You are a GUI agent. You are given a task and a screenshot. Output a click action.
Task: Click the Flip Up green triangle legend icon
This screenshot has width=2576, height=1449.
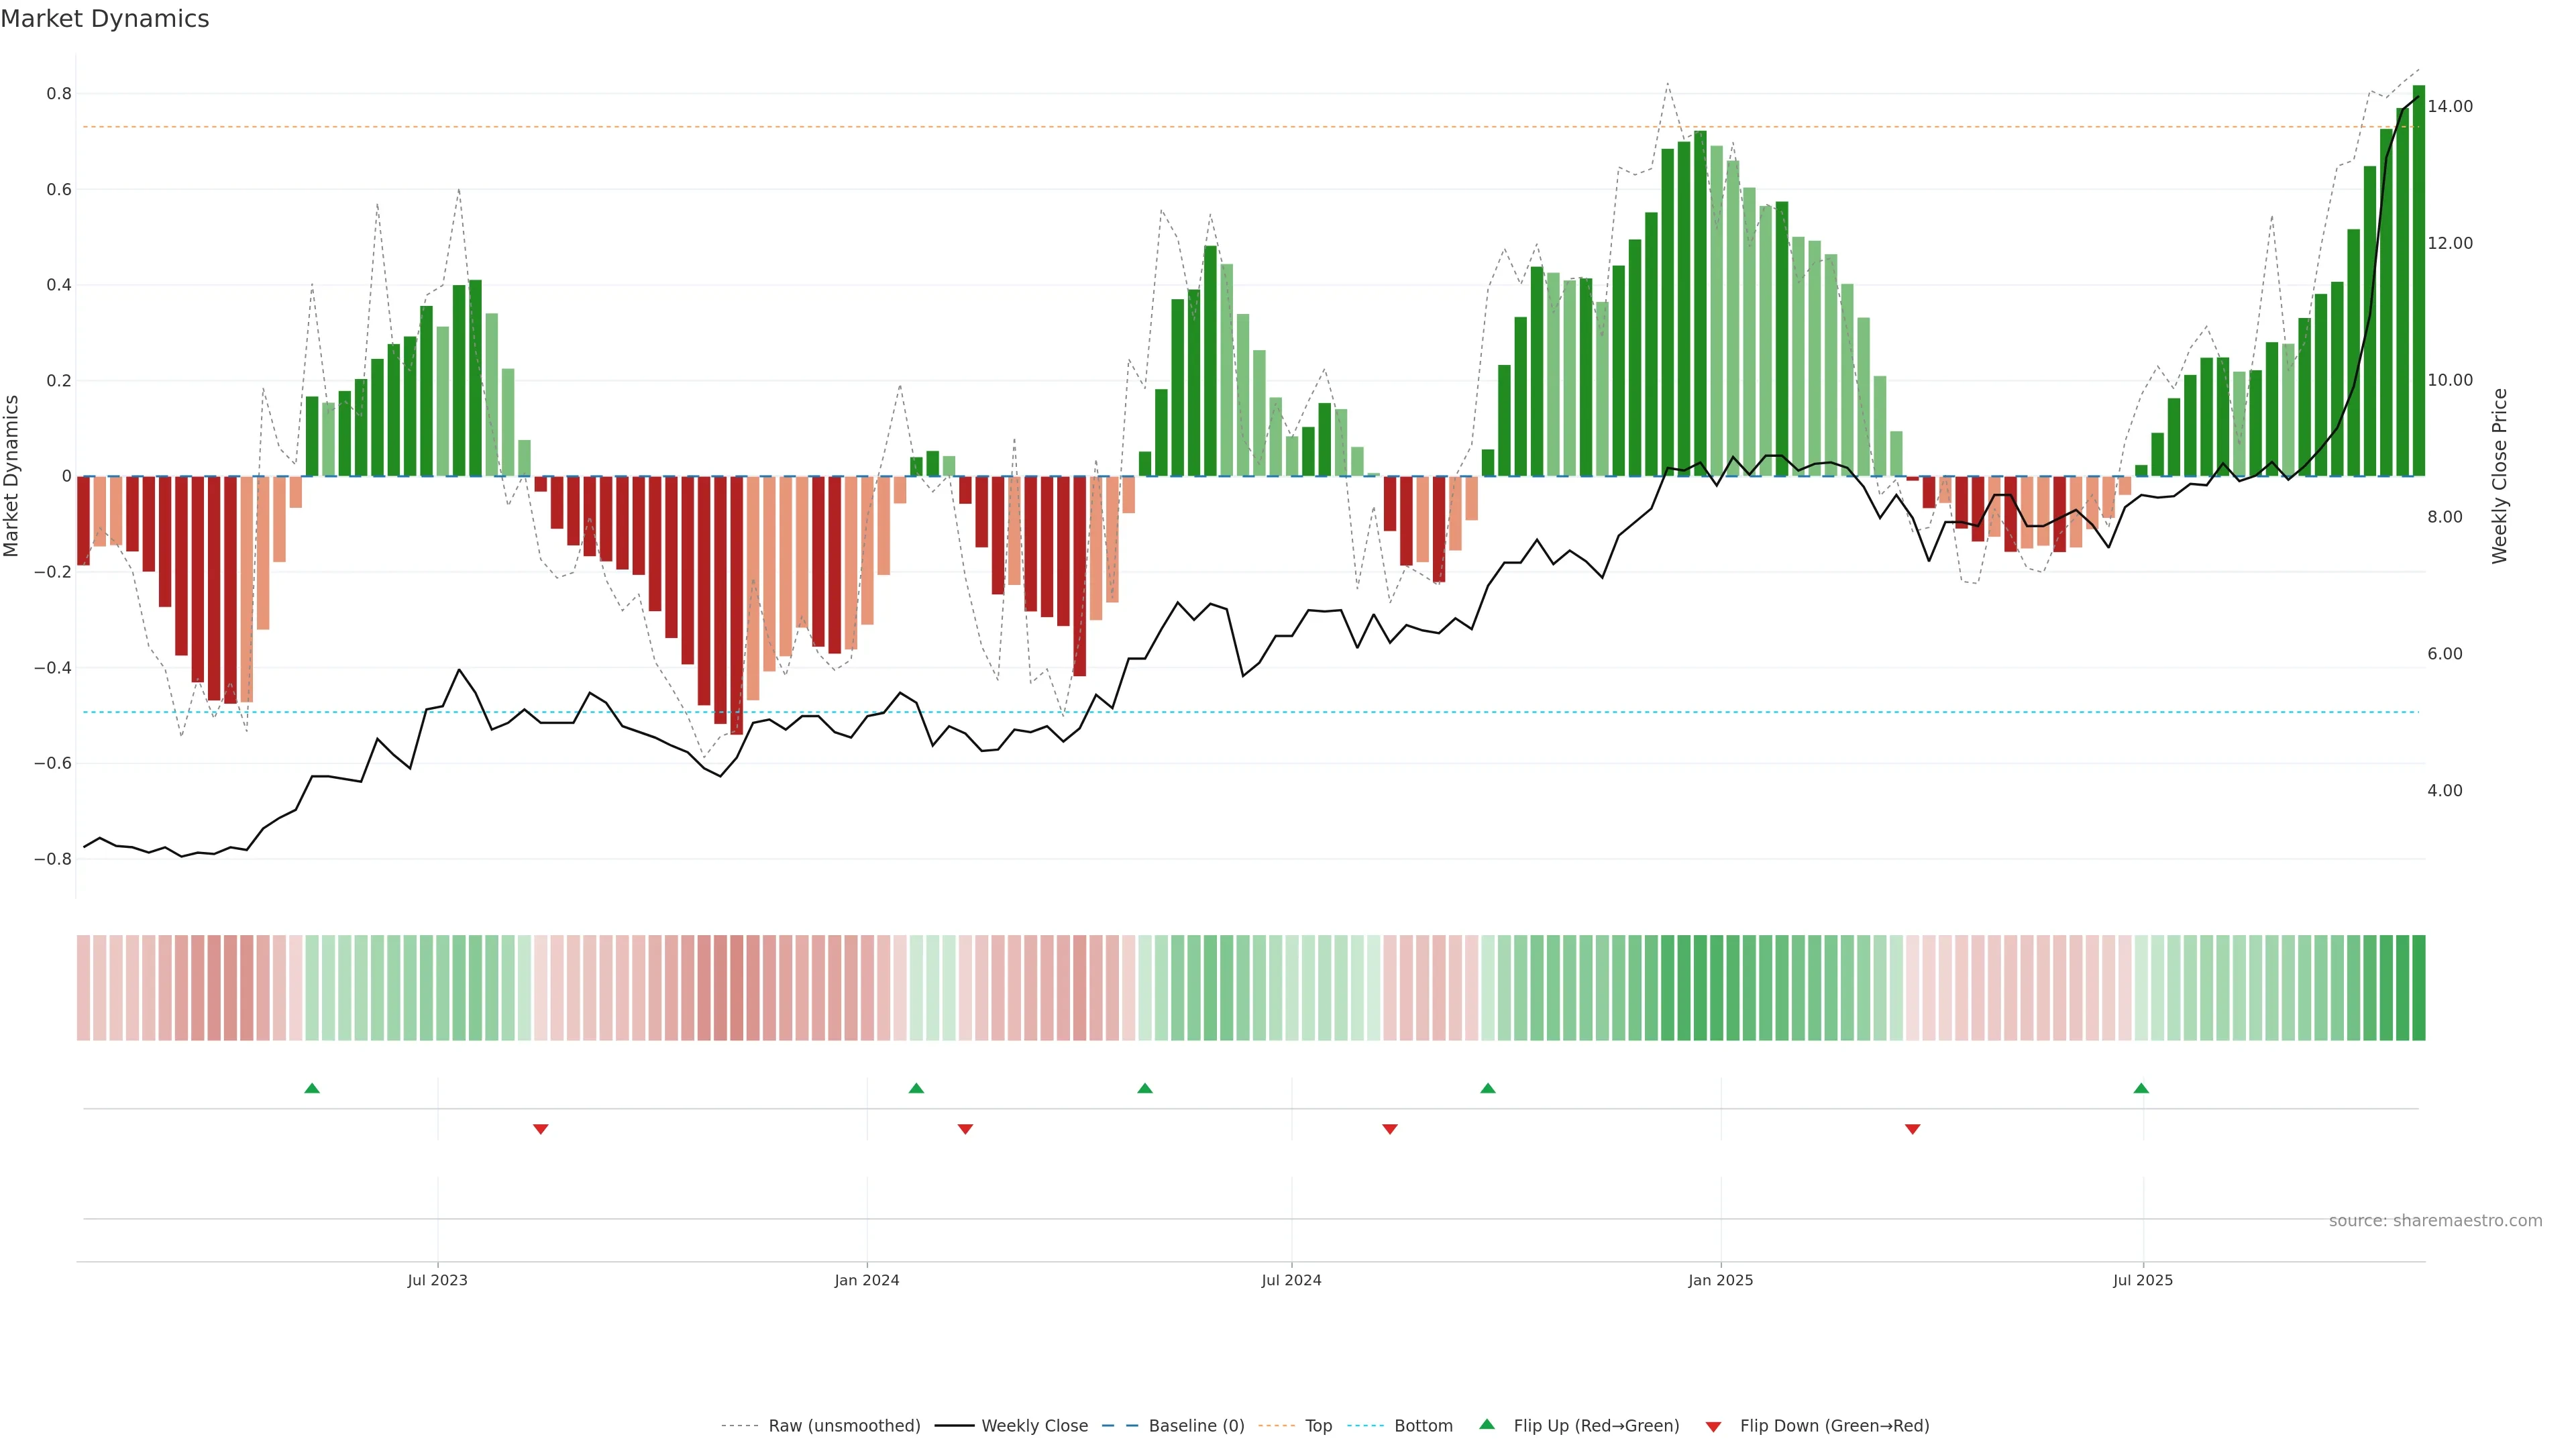click(x=1487, y=1424)
